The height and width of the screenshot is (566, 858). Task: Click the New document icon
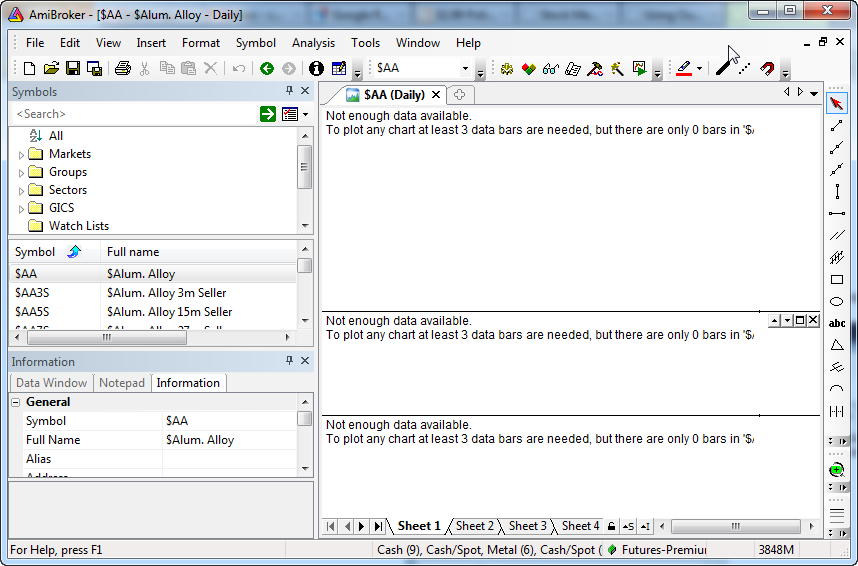30,68
